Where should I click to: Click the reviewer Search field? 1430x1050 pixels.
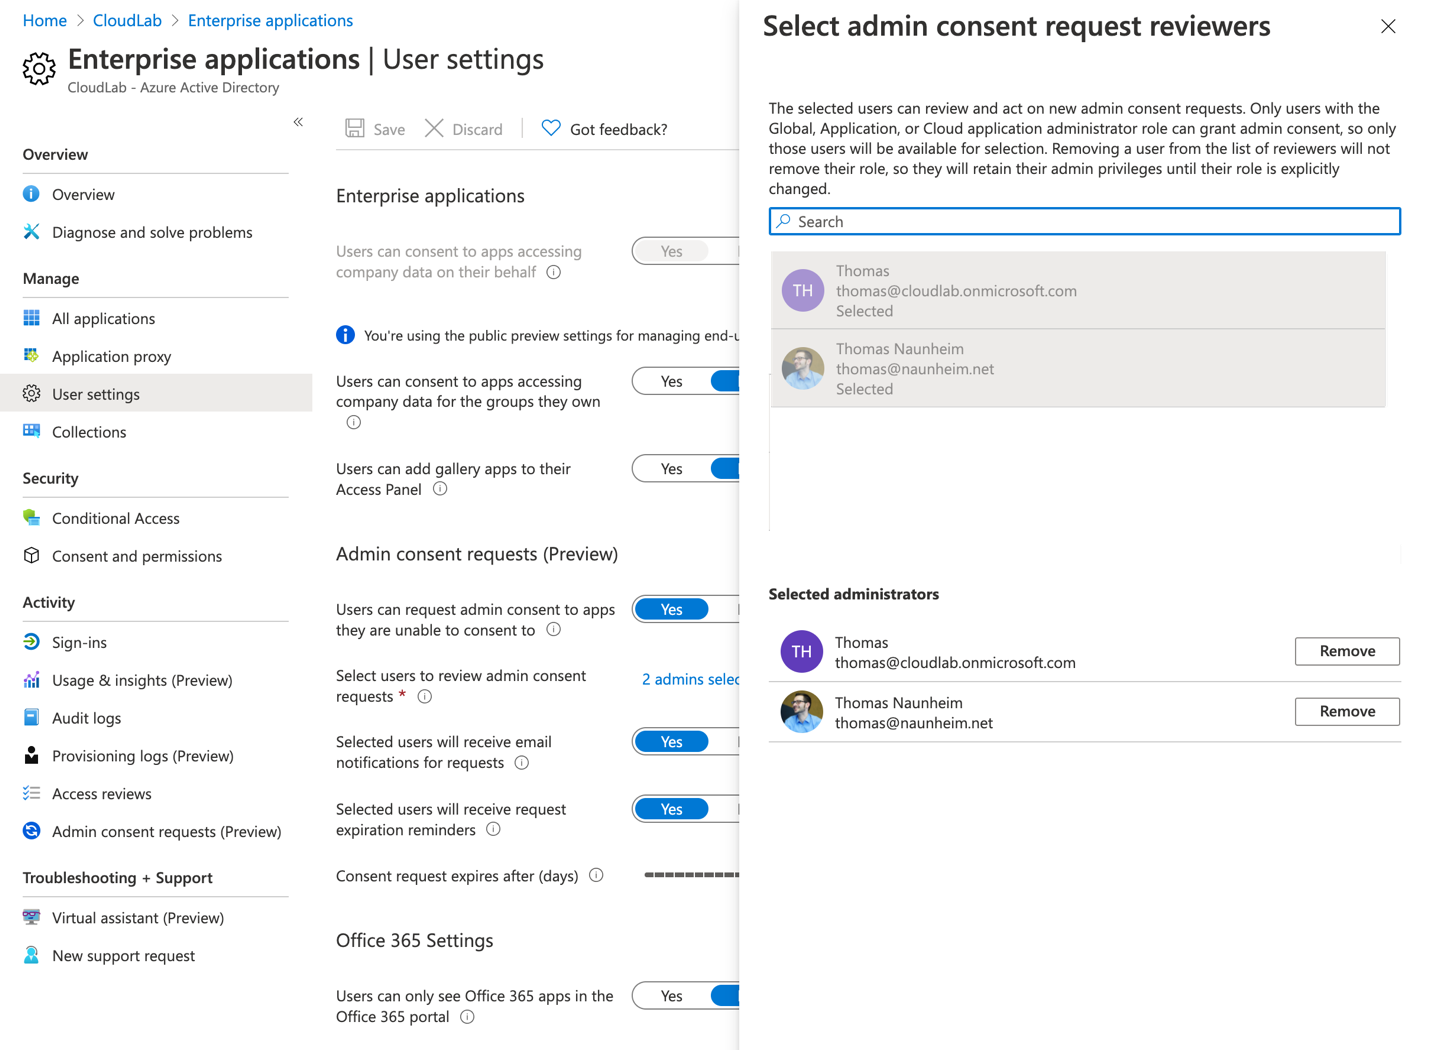pyautogui.click(x=1084, y=221)
